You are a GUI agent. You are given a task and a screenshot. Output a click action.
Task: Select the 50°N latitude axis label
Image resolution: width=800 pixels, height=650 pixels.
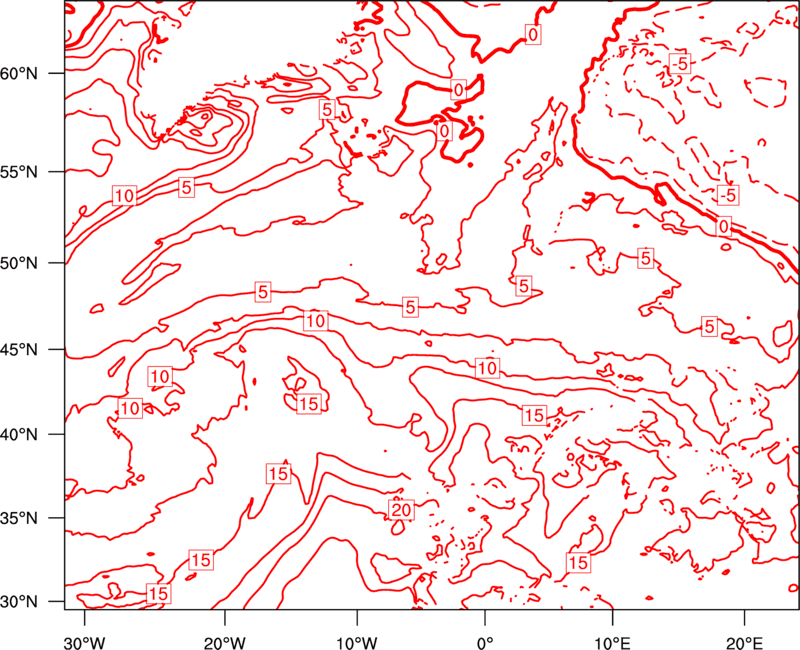pos(19,263)
